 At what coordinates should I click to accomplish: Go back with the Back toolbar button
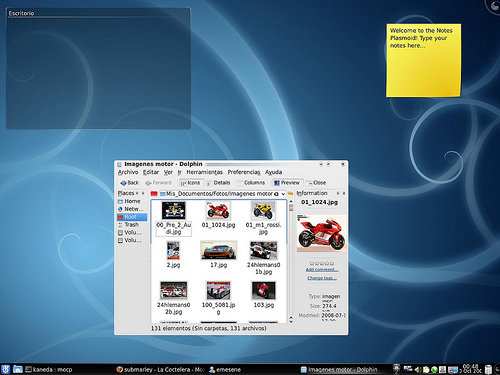(130, 183)
